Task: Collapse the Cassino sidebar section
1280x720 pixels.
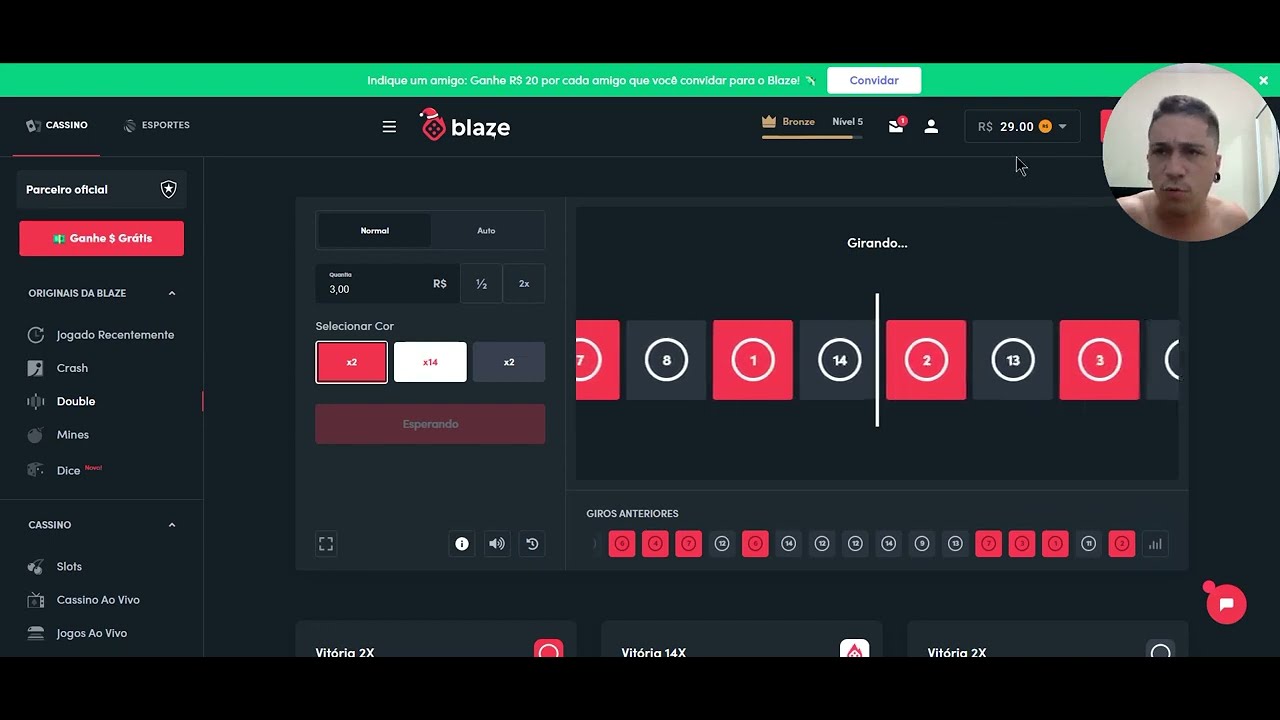Action: (x=172, y=525)
